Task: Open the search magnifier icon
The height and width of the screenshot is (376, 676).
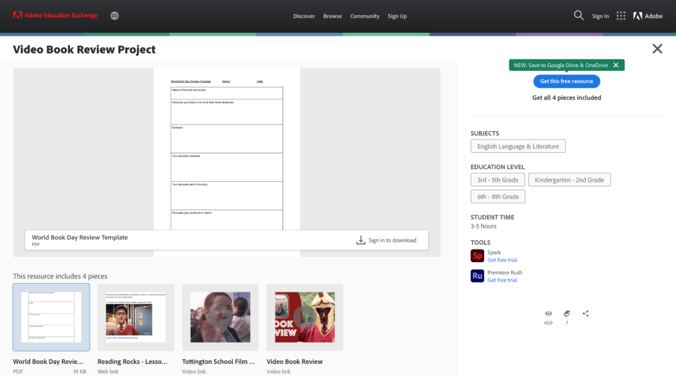Action: coord(579,16)
